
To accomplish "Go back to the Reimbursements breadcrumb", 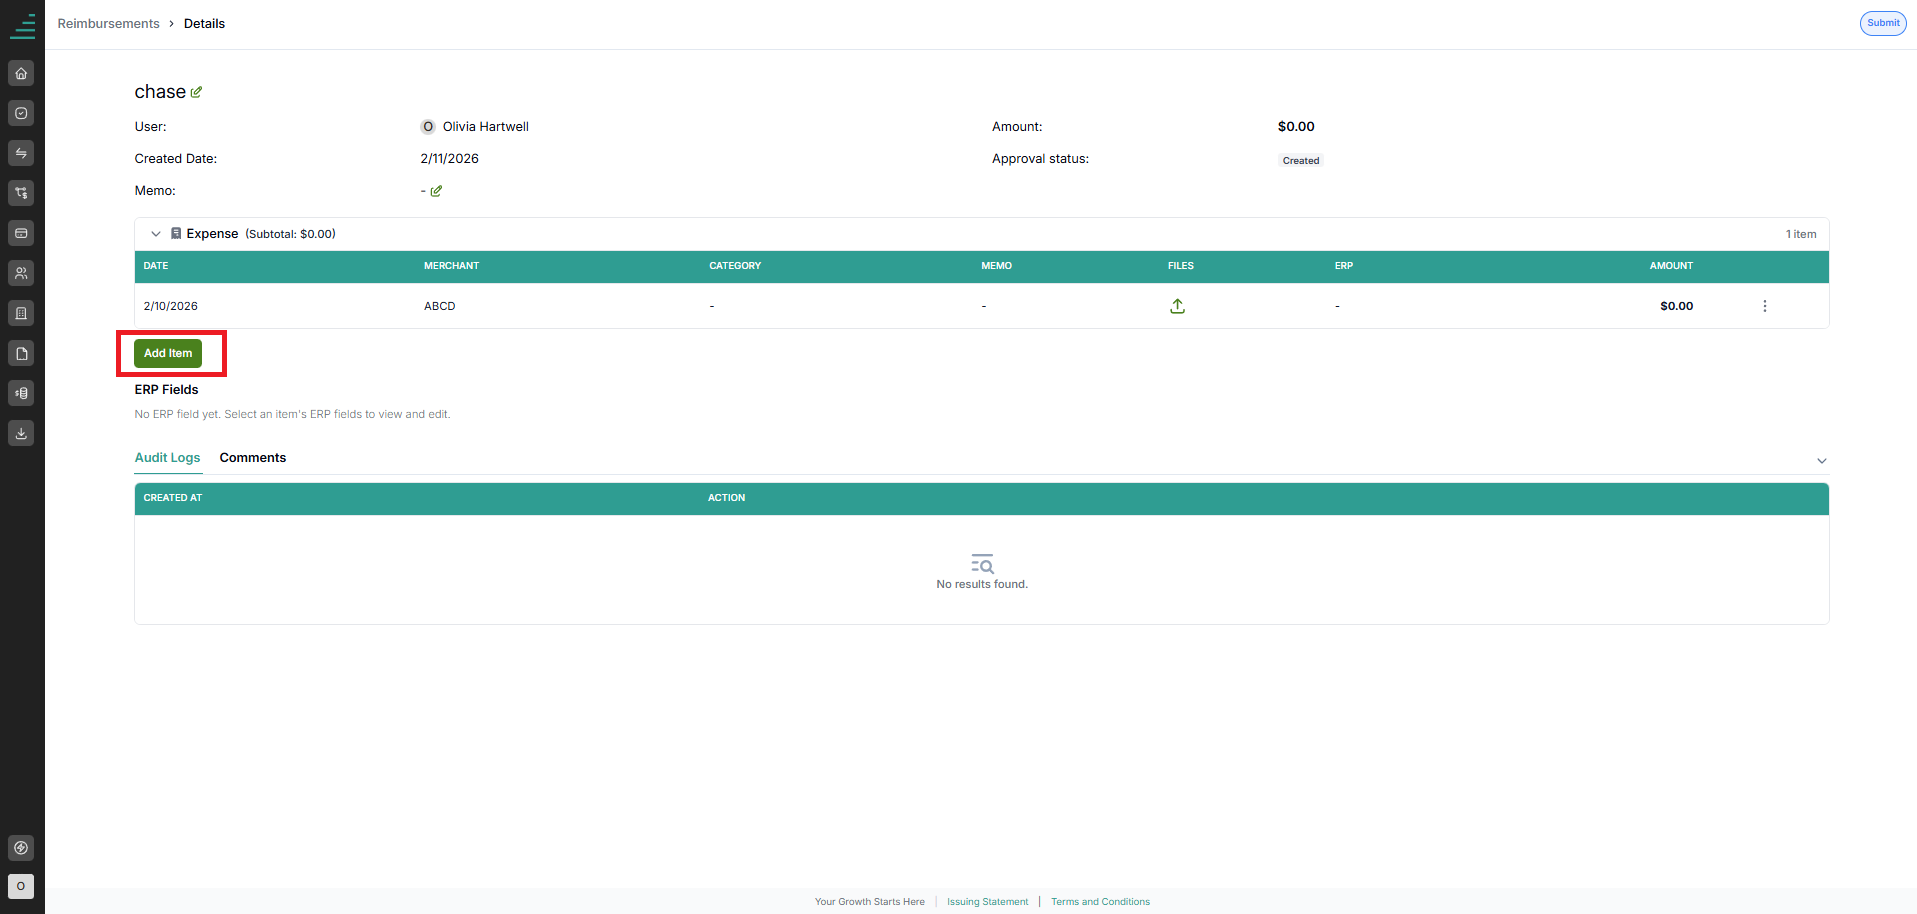I will tap(108, 24).
